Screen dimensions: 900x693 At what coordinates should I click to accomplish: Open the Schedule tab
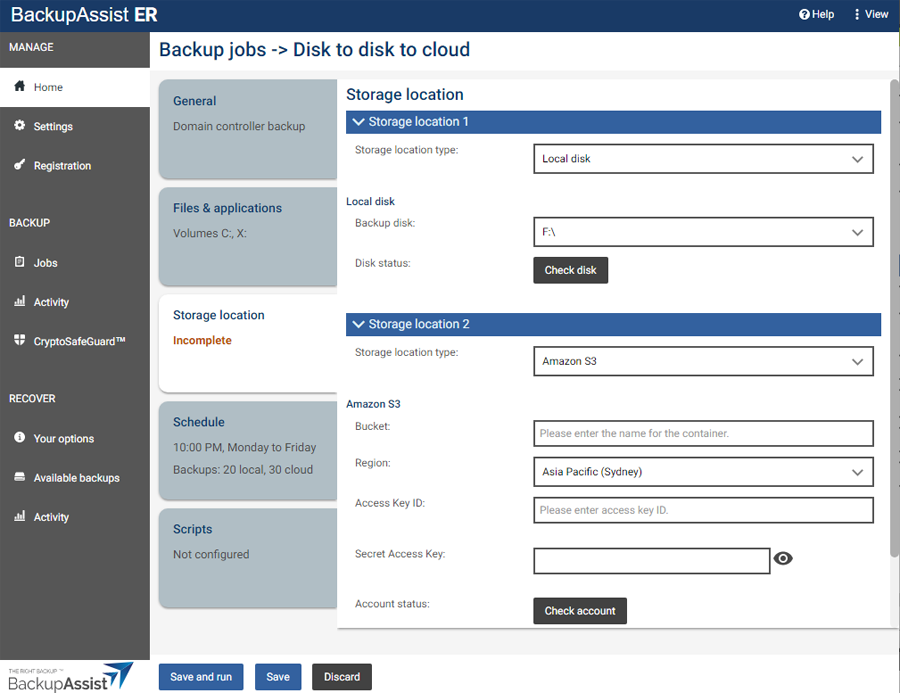pos(248,451)
